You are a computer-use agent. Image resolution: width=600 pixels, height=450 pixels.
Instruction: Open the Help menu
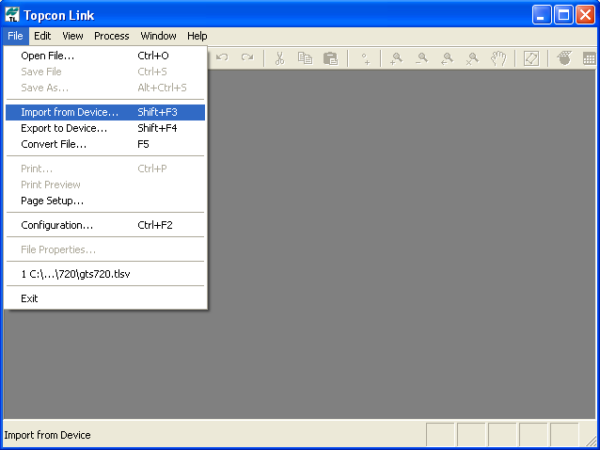point(197,35)
